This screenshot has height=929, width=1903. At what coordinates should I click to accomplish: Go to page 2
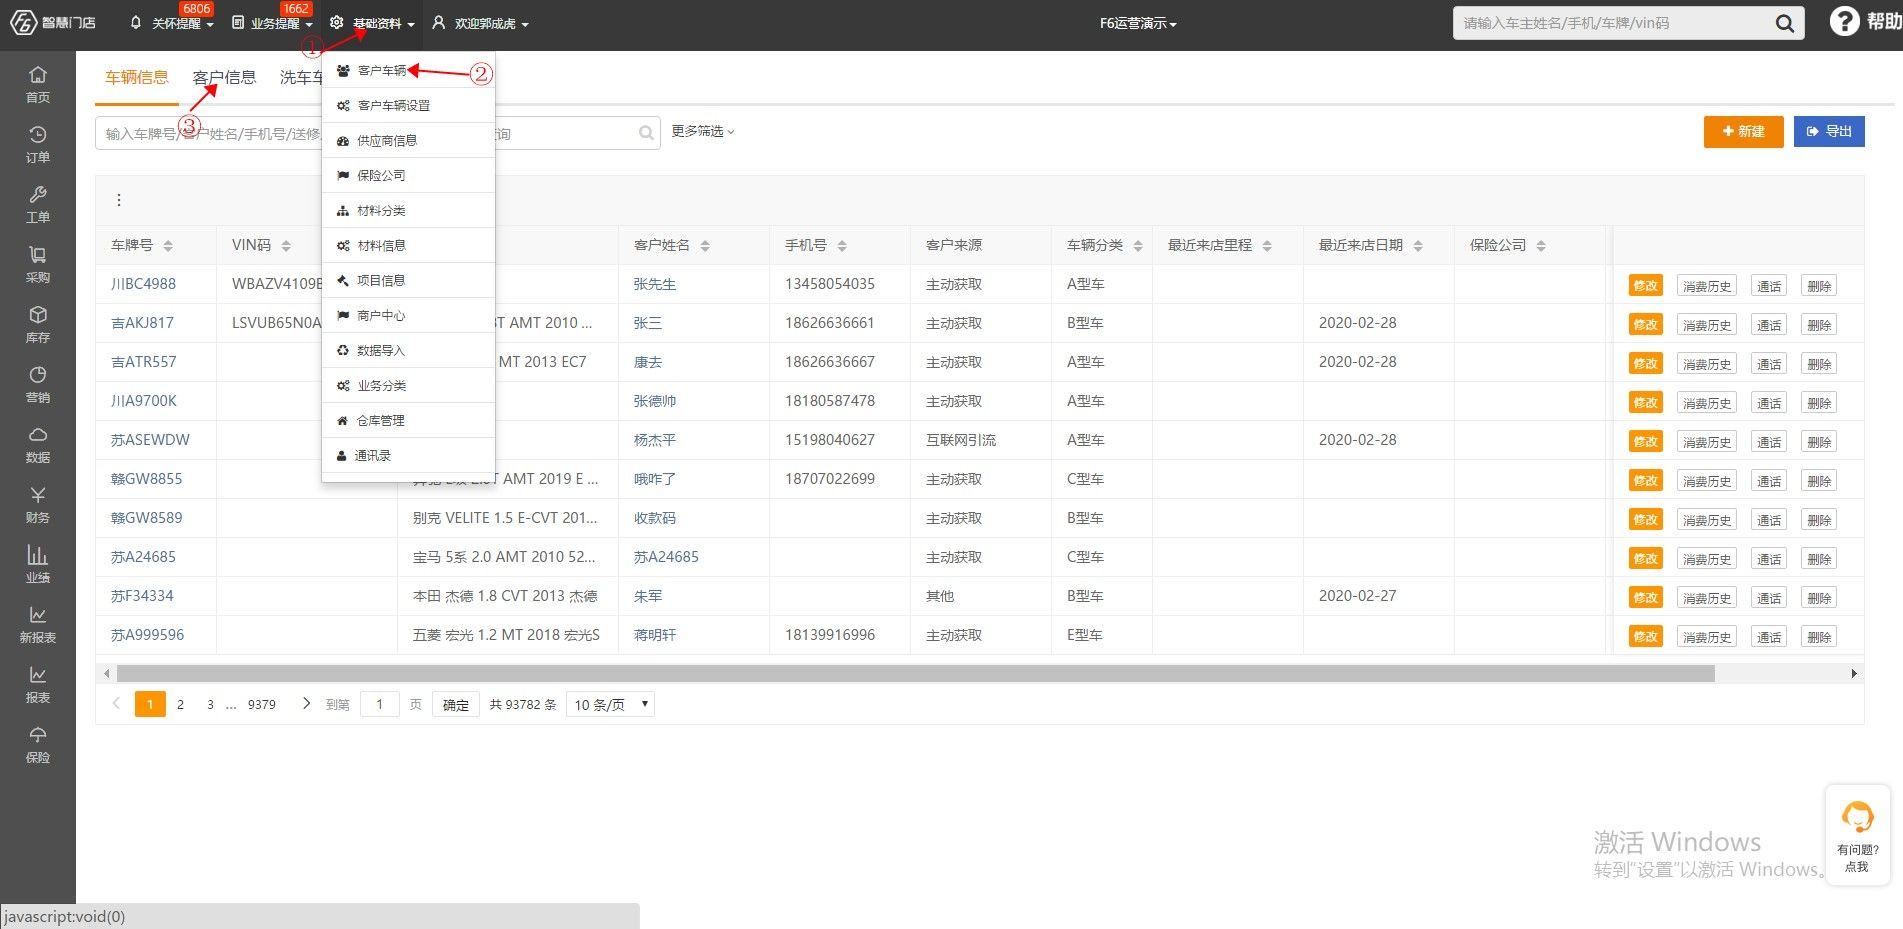point(180,704)
